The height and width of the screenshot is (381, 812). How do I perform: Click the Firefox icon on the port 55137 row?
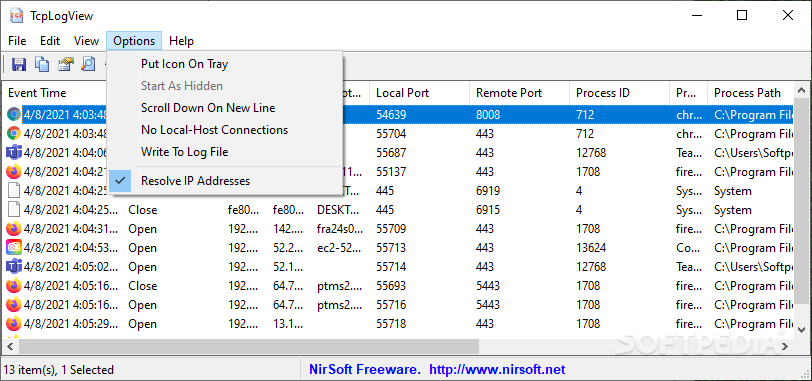point(14,171)
